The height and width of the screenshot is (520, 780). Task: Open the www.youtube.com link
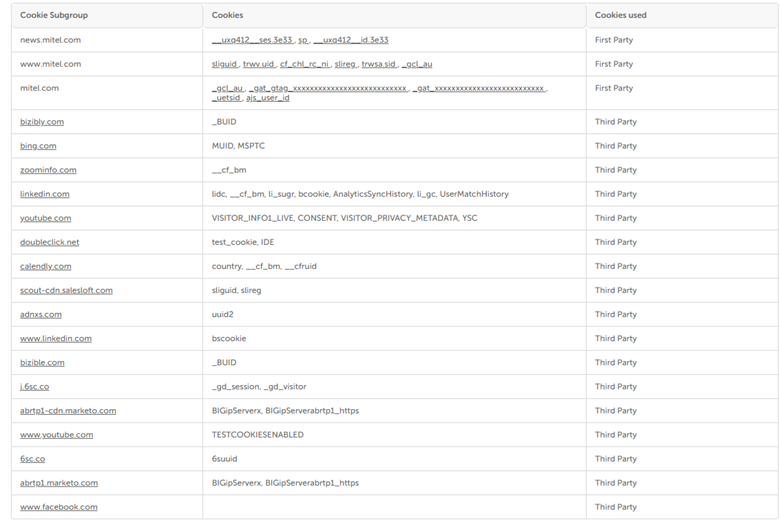pos(56,435)
